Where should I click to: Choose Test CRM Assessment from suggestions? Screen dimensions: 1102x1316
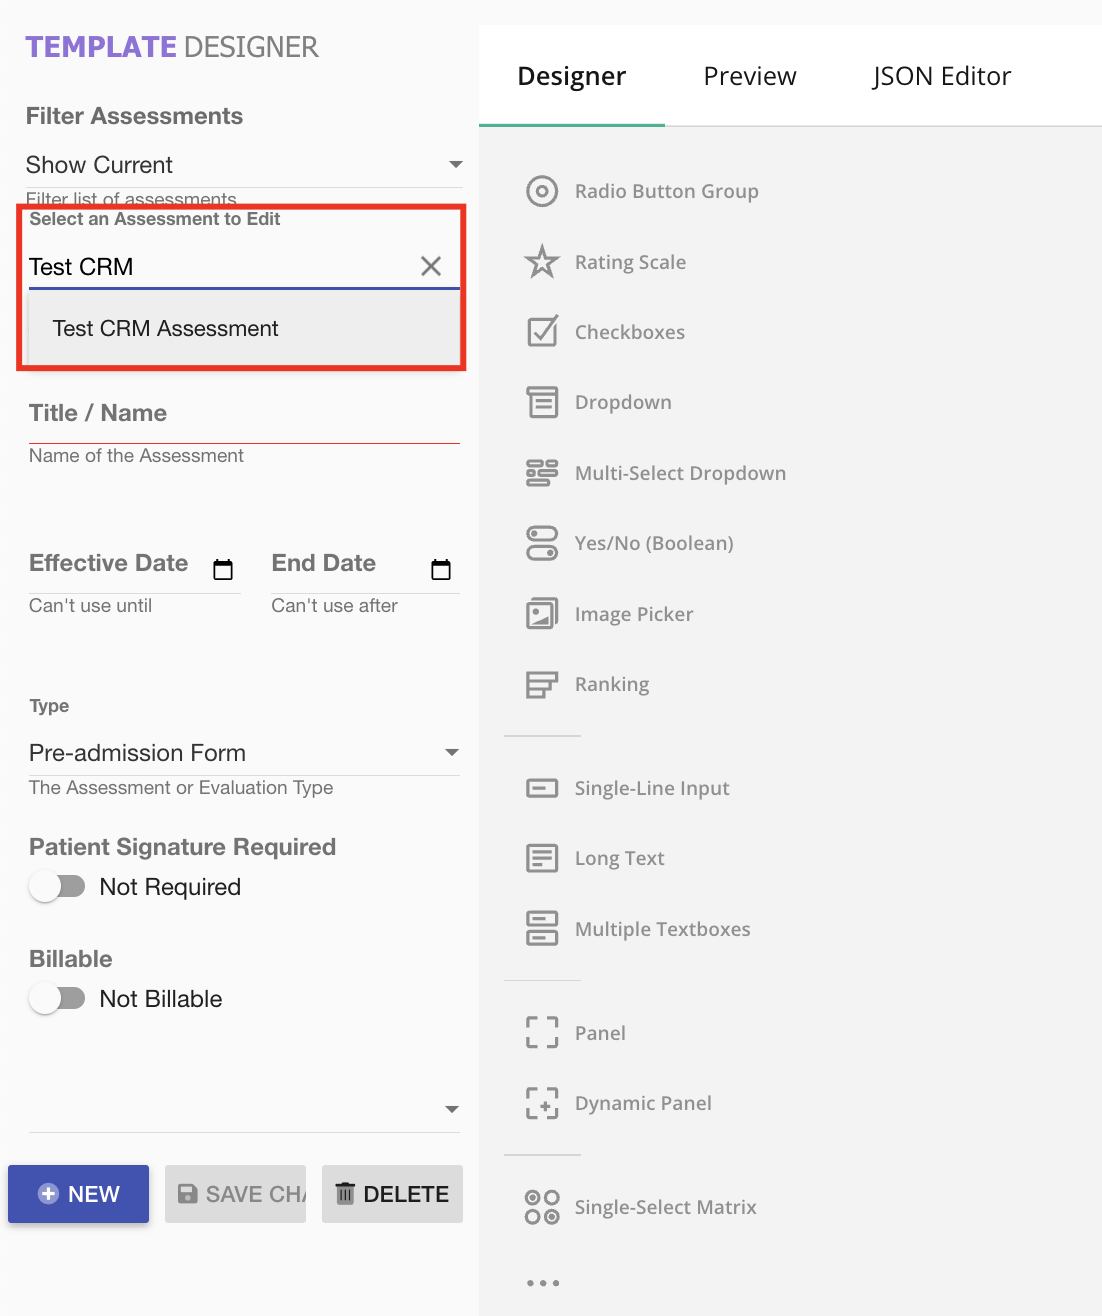pyautogui.click(x=166, y=329)
